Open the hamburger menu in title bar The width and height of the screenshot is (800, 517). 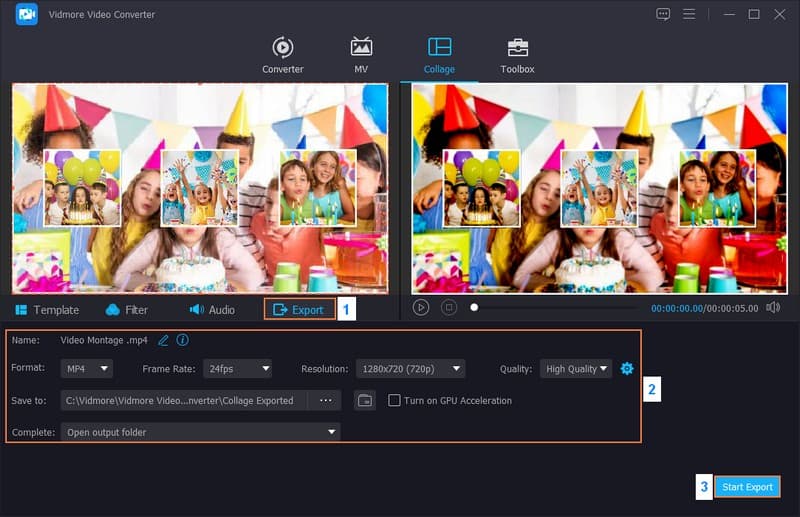click(x=689, y=14)
